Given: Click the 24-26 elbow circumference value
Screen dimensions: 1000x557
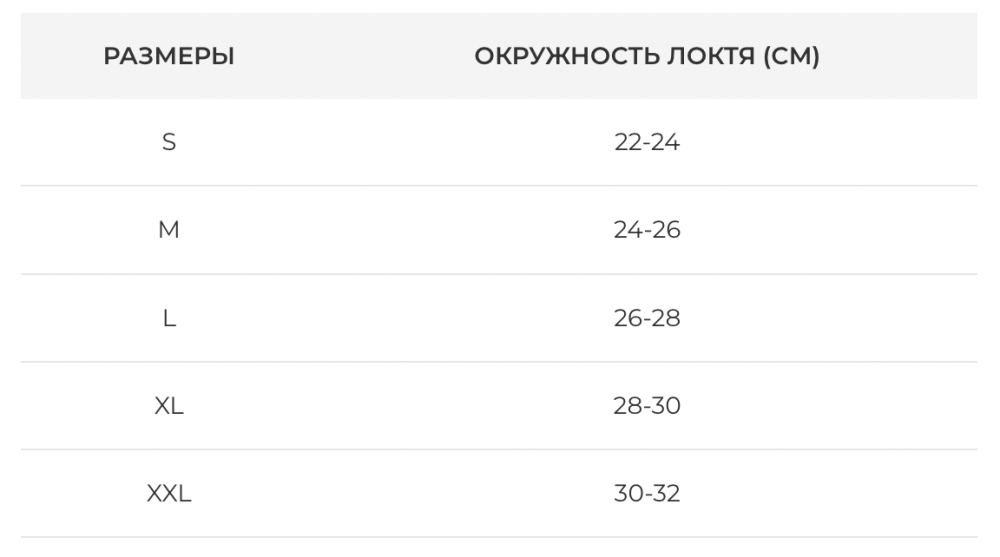Looking at the screenshot, I should 647,231.
